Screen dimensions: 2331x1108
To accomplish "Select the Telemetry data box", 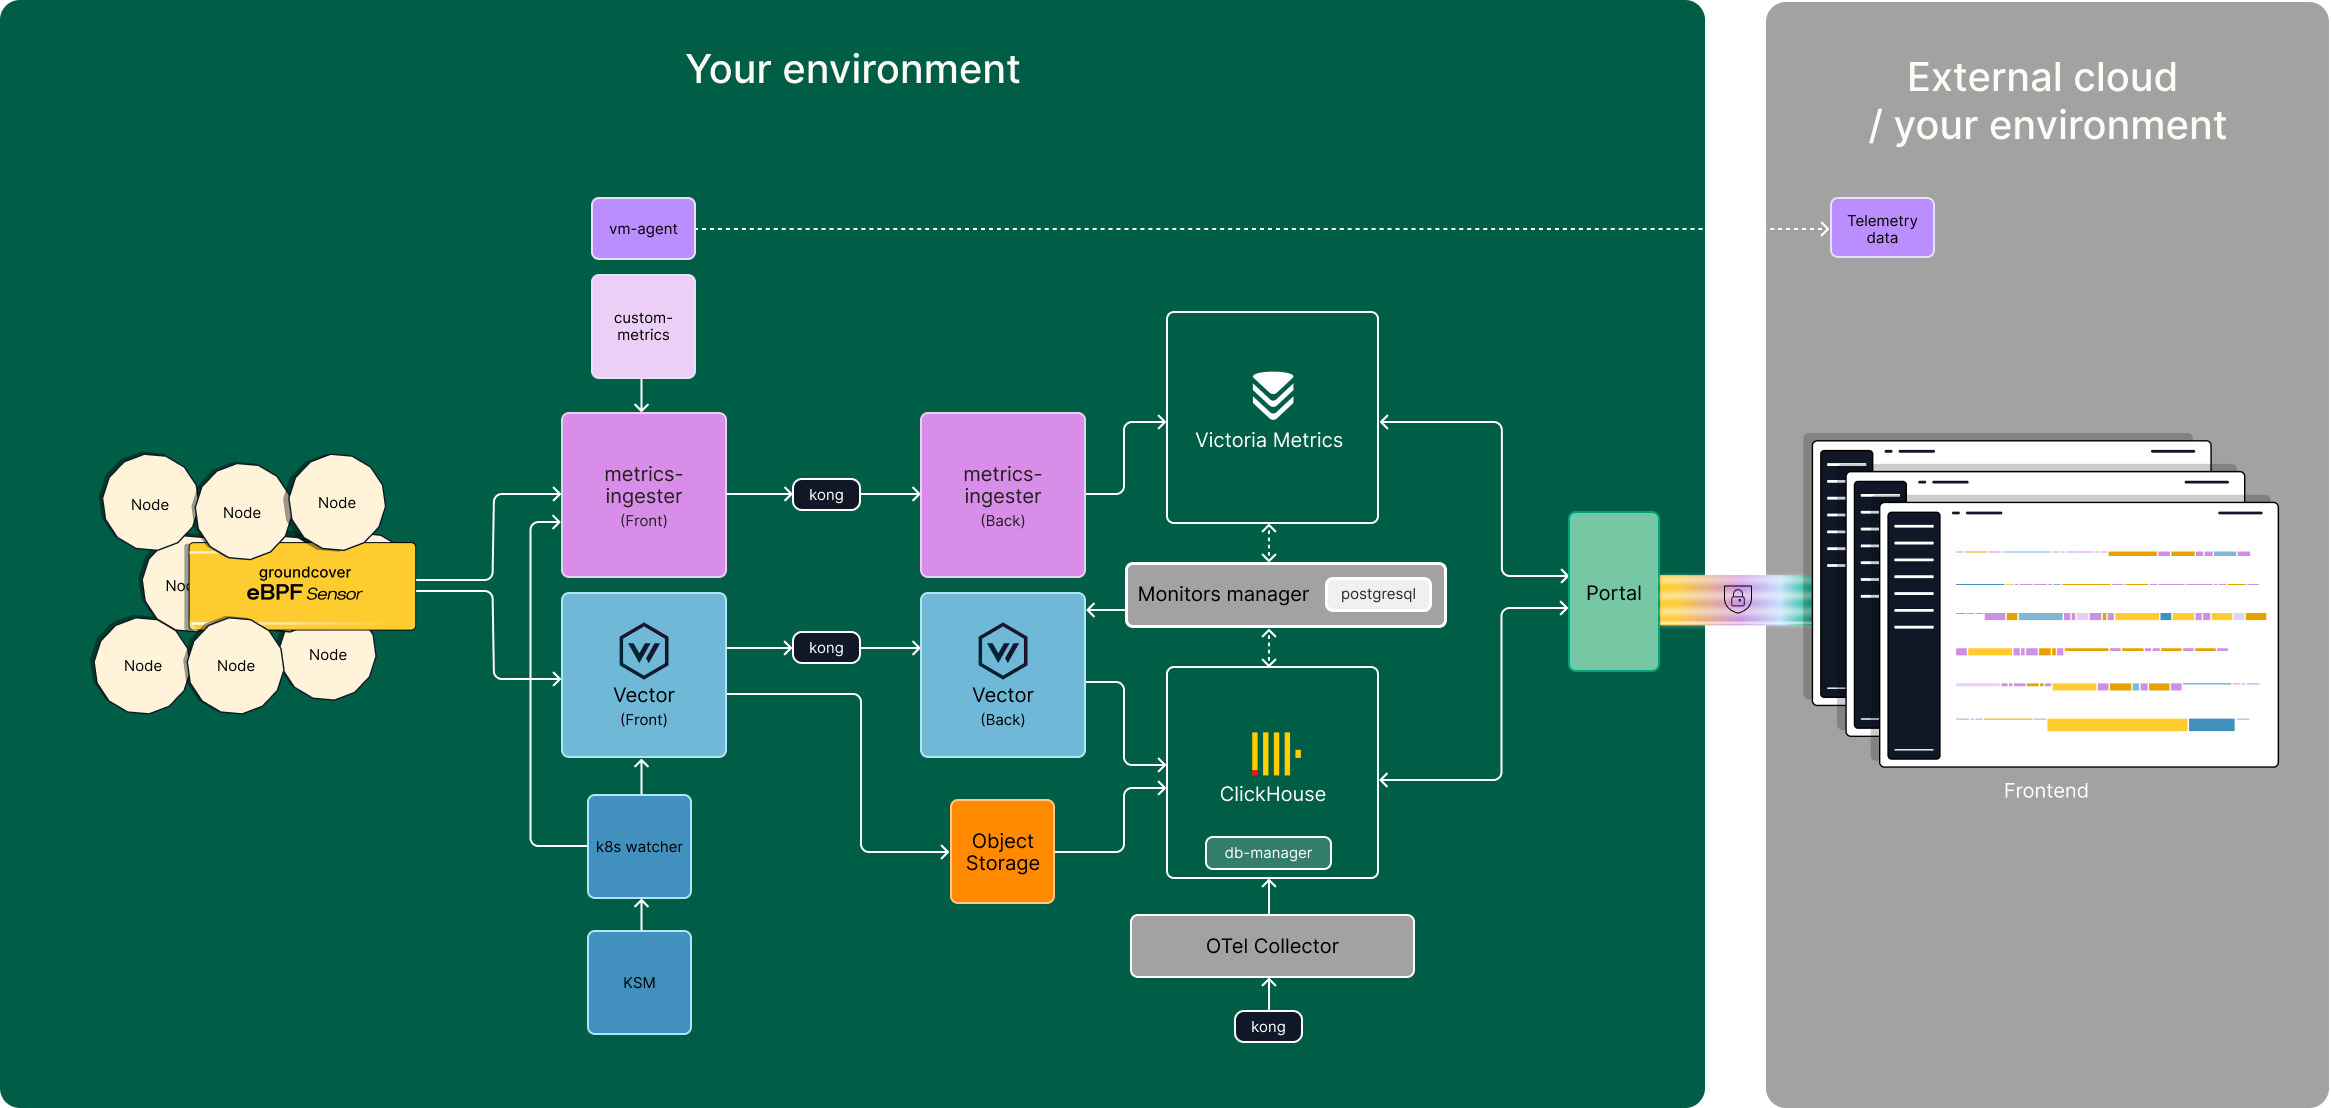I will pyautogui.click(x=1881, y=228).
